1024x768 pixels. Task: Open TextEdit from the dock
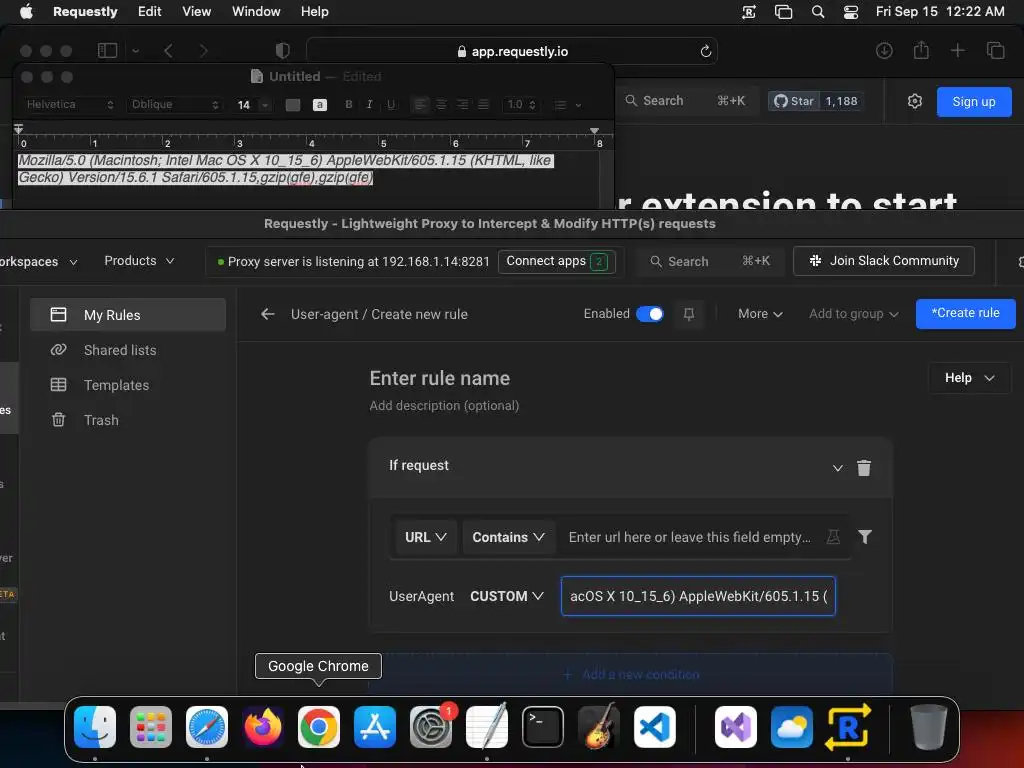tap(487, 727)
